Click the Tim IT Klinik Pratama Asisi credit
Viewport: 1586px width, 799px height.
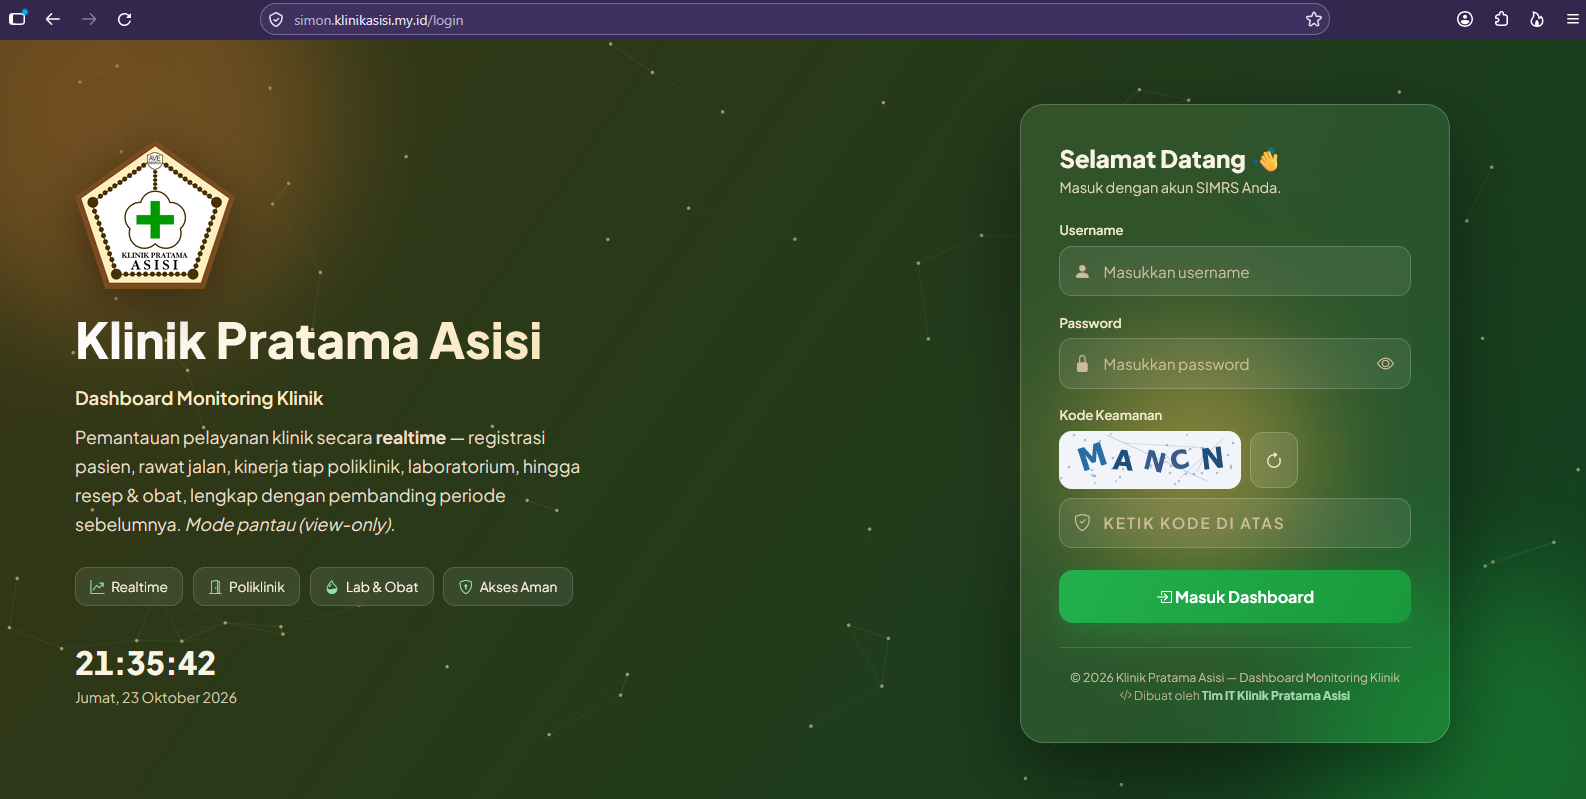point(1275,696)
